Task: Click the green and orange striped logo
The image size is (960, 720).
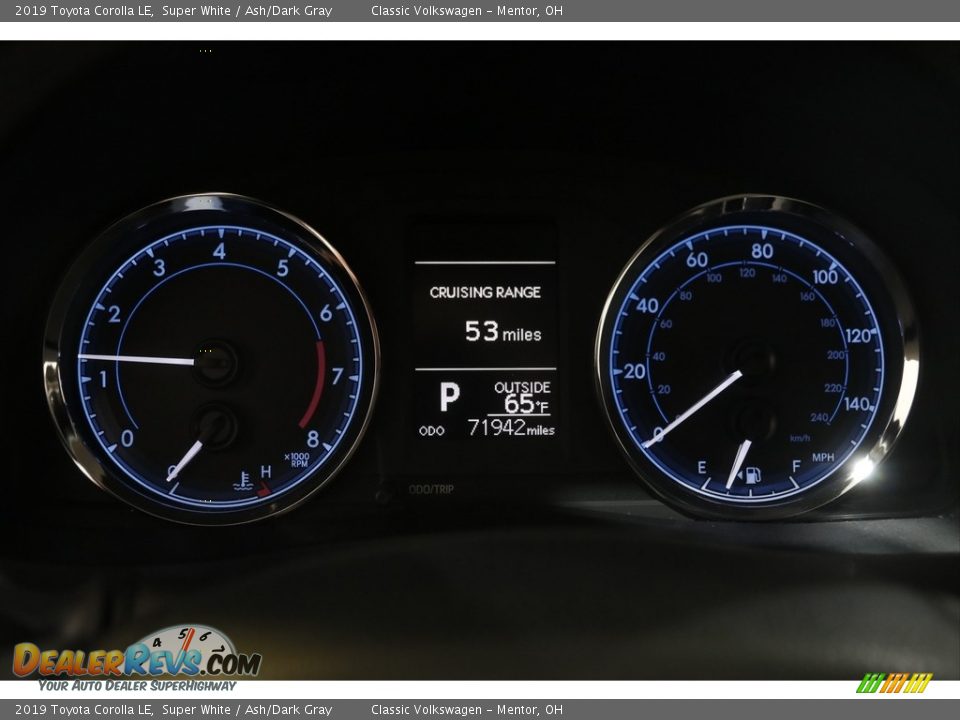Action: tap(894, 683)
